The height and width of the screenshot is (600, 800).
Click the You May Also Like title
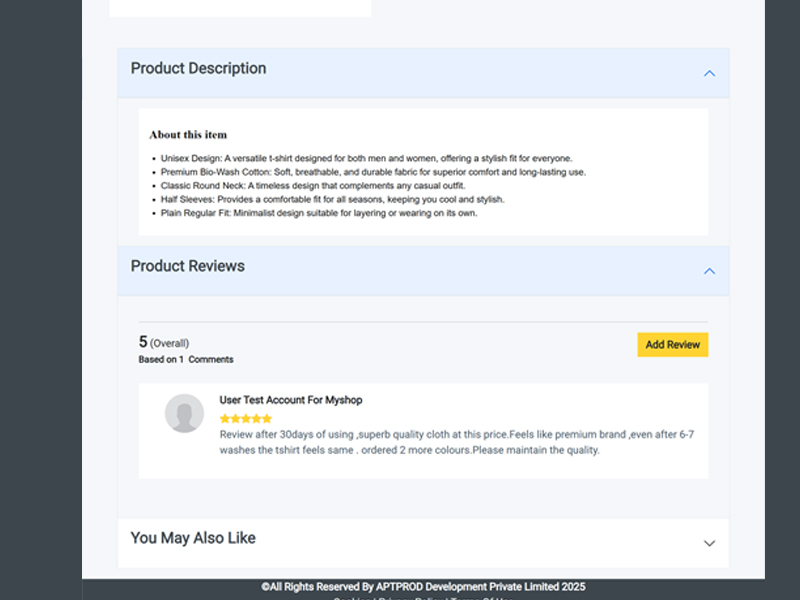point(193,538)
